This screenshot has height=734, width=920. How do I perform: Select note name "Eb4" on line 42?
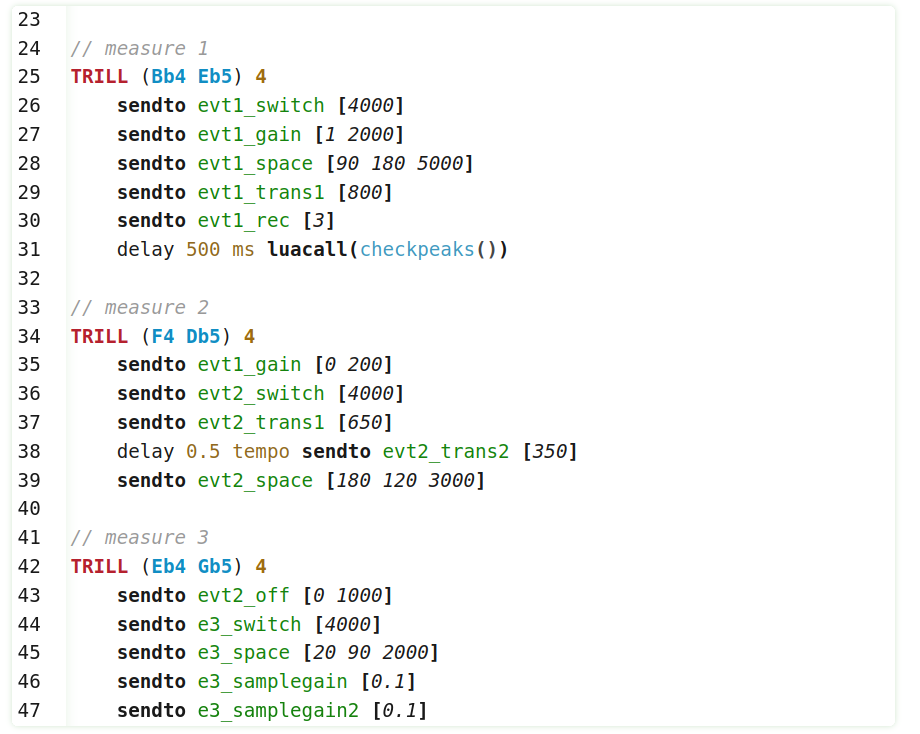pyautogui.click(x=168, y=566)
